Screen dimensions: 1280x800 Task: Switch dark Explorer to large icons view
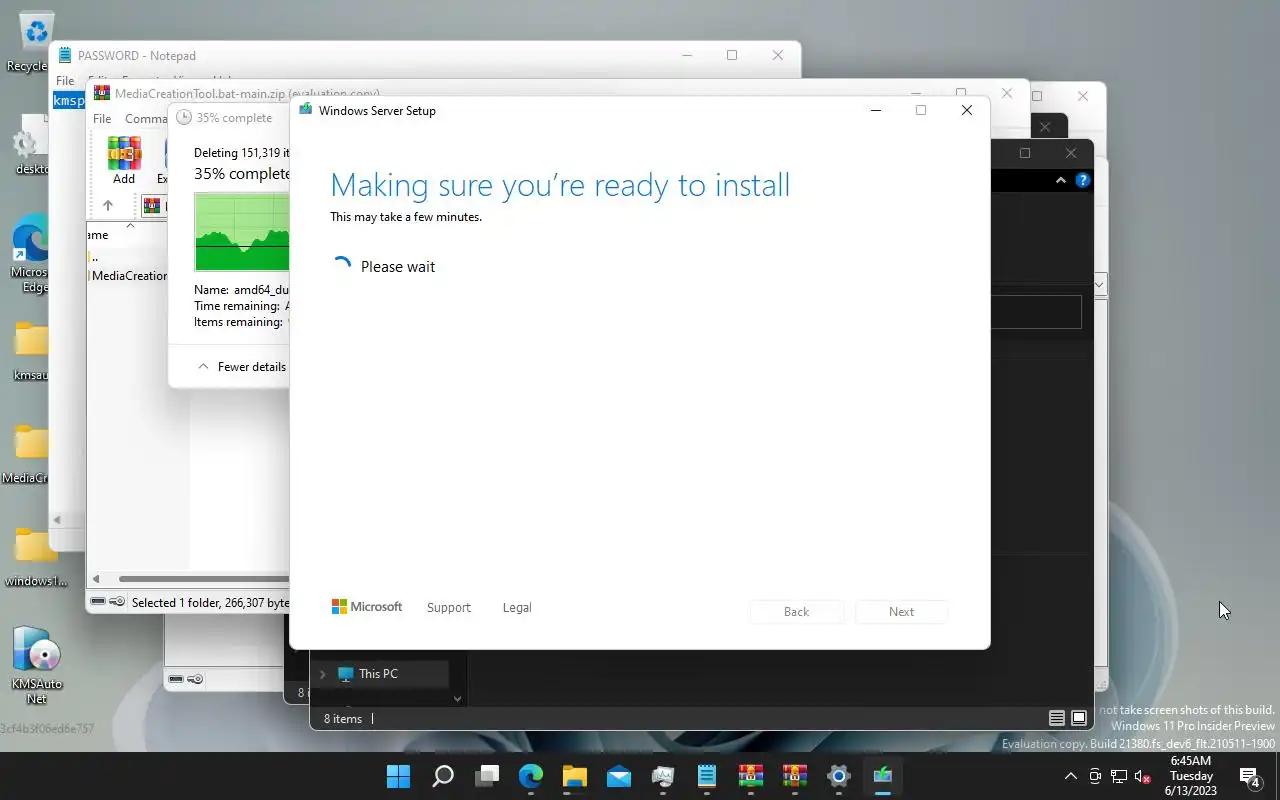(1079, 718)
